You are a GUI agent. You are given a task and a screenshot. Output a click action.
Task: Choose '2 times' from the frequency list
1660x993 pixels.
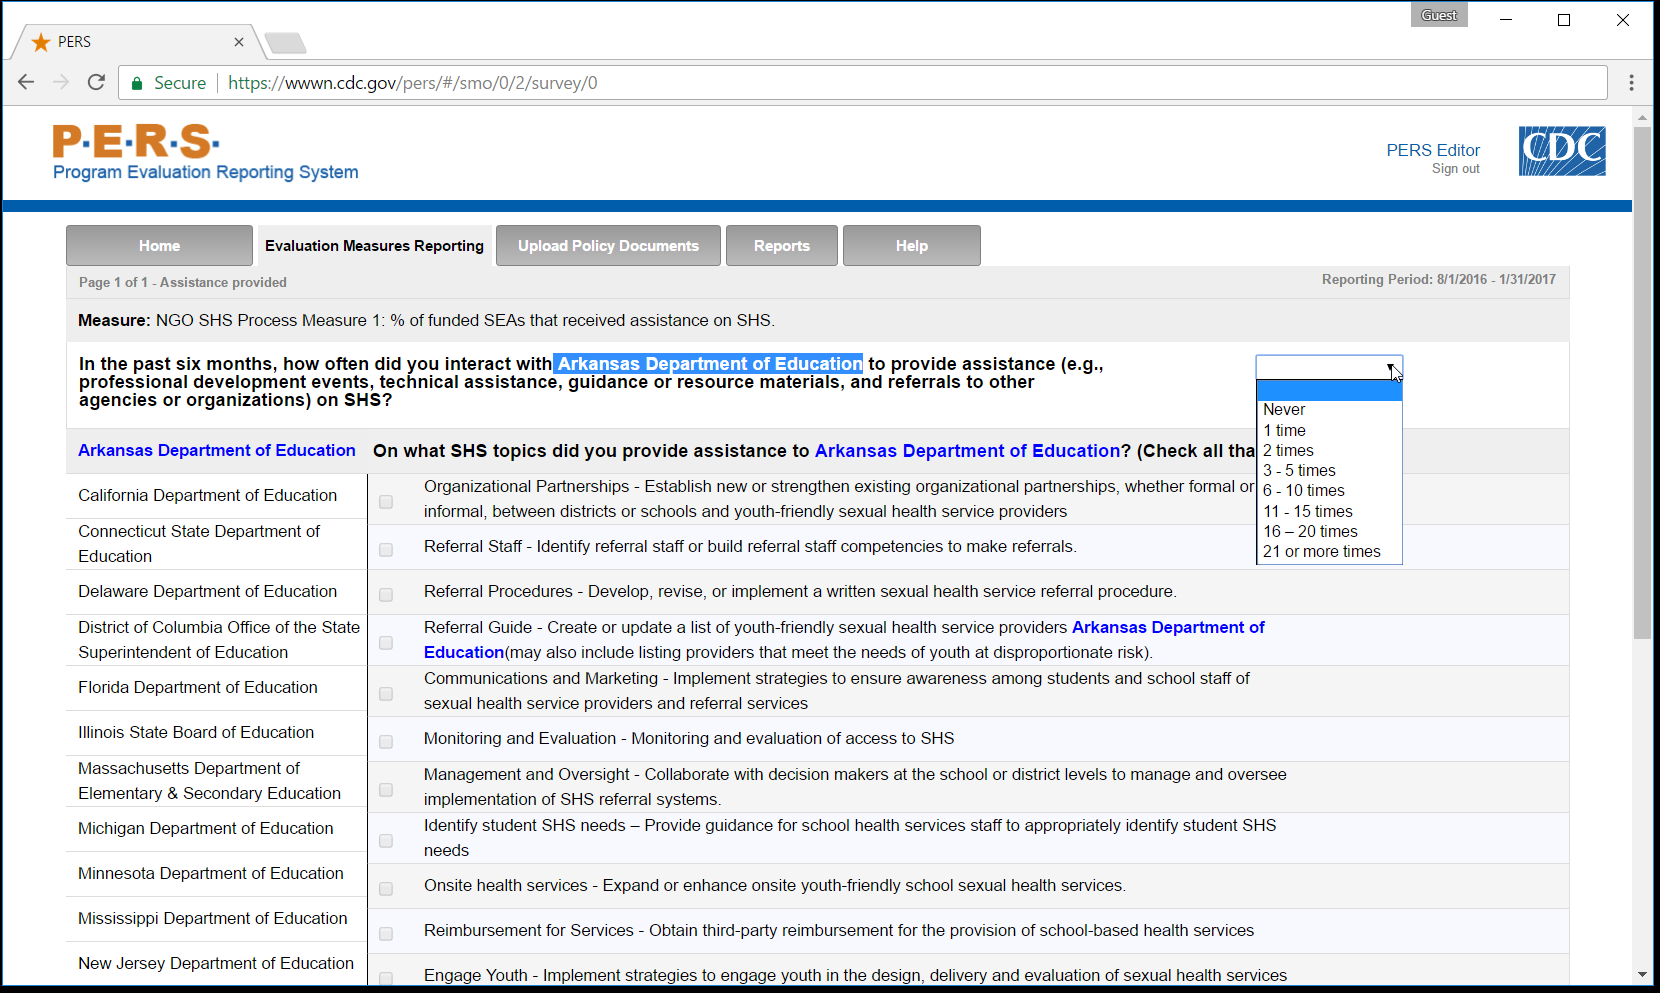click(x=1329, y=450)
